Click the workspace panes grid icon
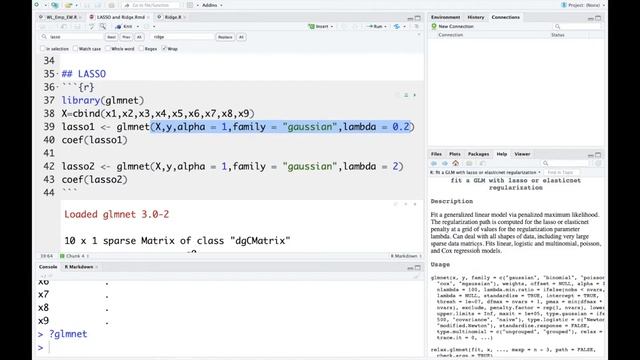The width and height of the screenshot is (640, 360). 190,5
